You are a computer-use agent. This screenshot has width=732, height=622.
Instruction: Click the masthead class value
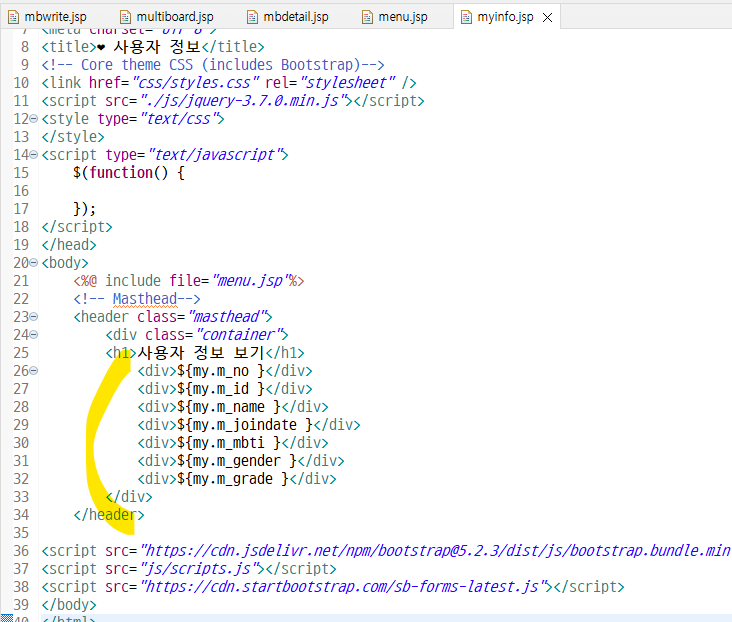[227, 317]
